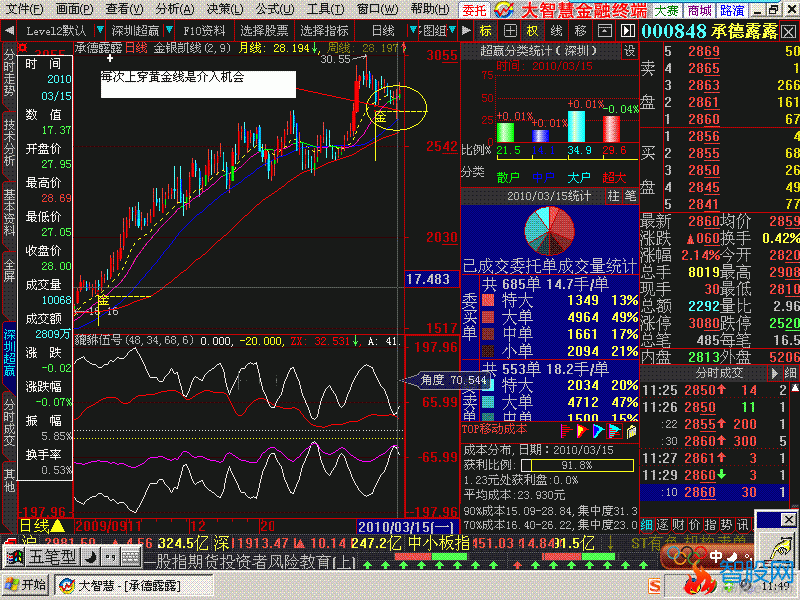The height and width of the screenshot is (600, 800).
Task: Click the 选择指标 button
Action: tap(324, 31)
